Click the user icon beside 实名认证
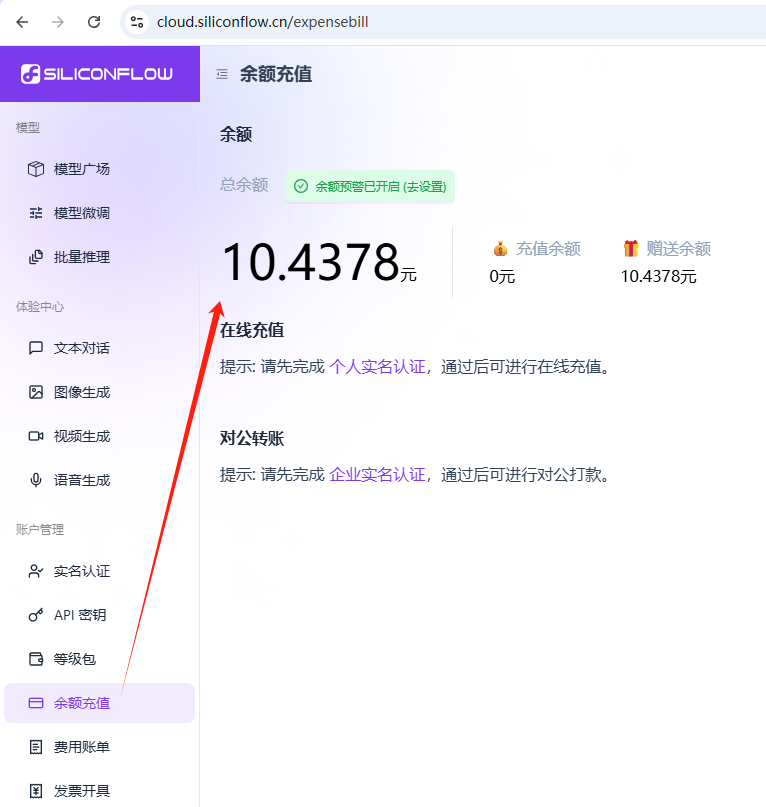The image size is (766, 807). [x=36, y=571]
